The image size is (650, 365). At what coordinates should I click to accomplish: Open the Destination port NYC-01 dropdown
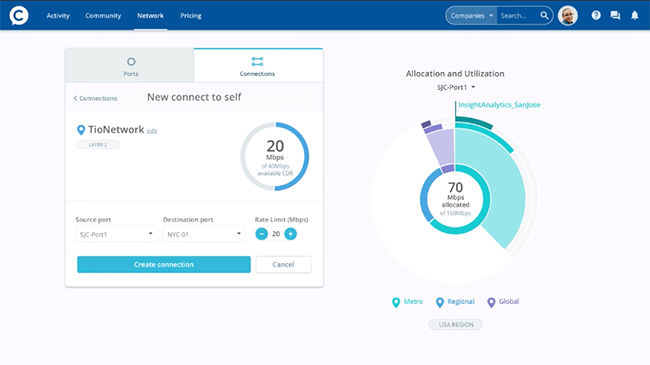(204, 234)
